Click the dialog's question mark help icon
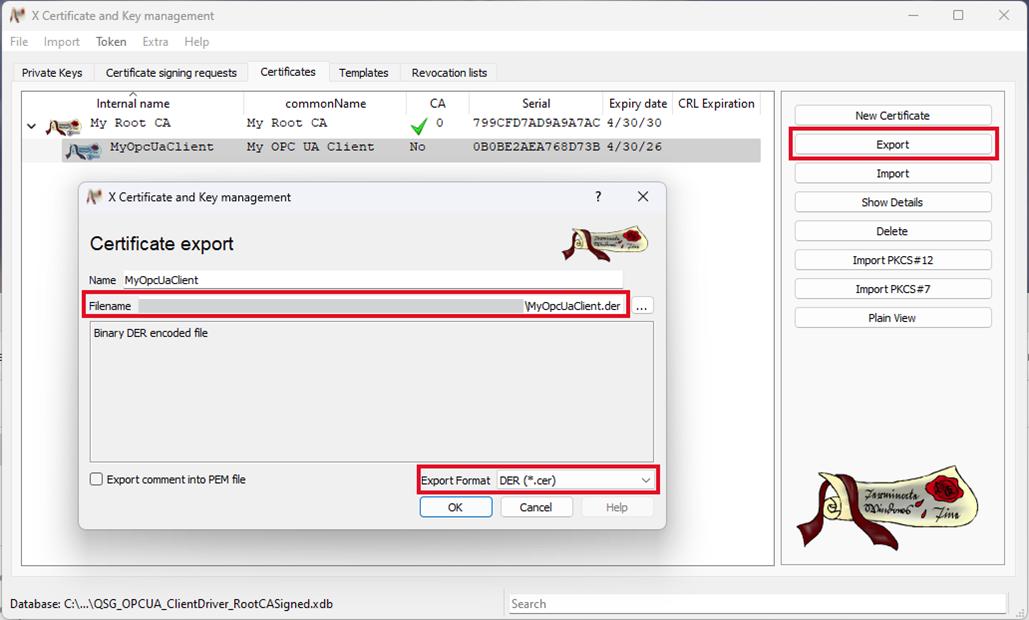 [x=598, y=197]
